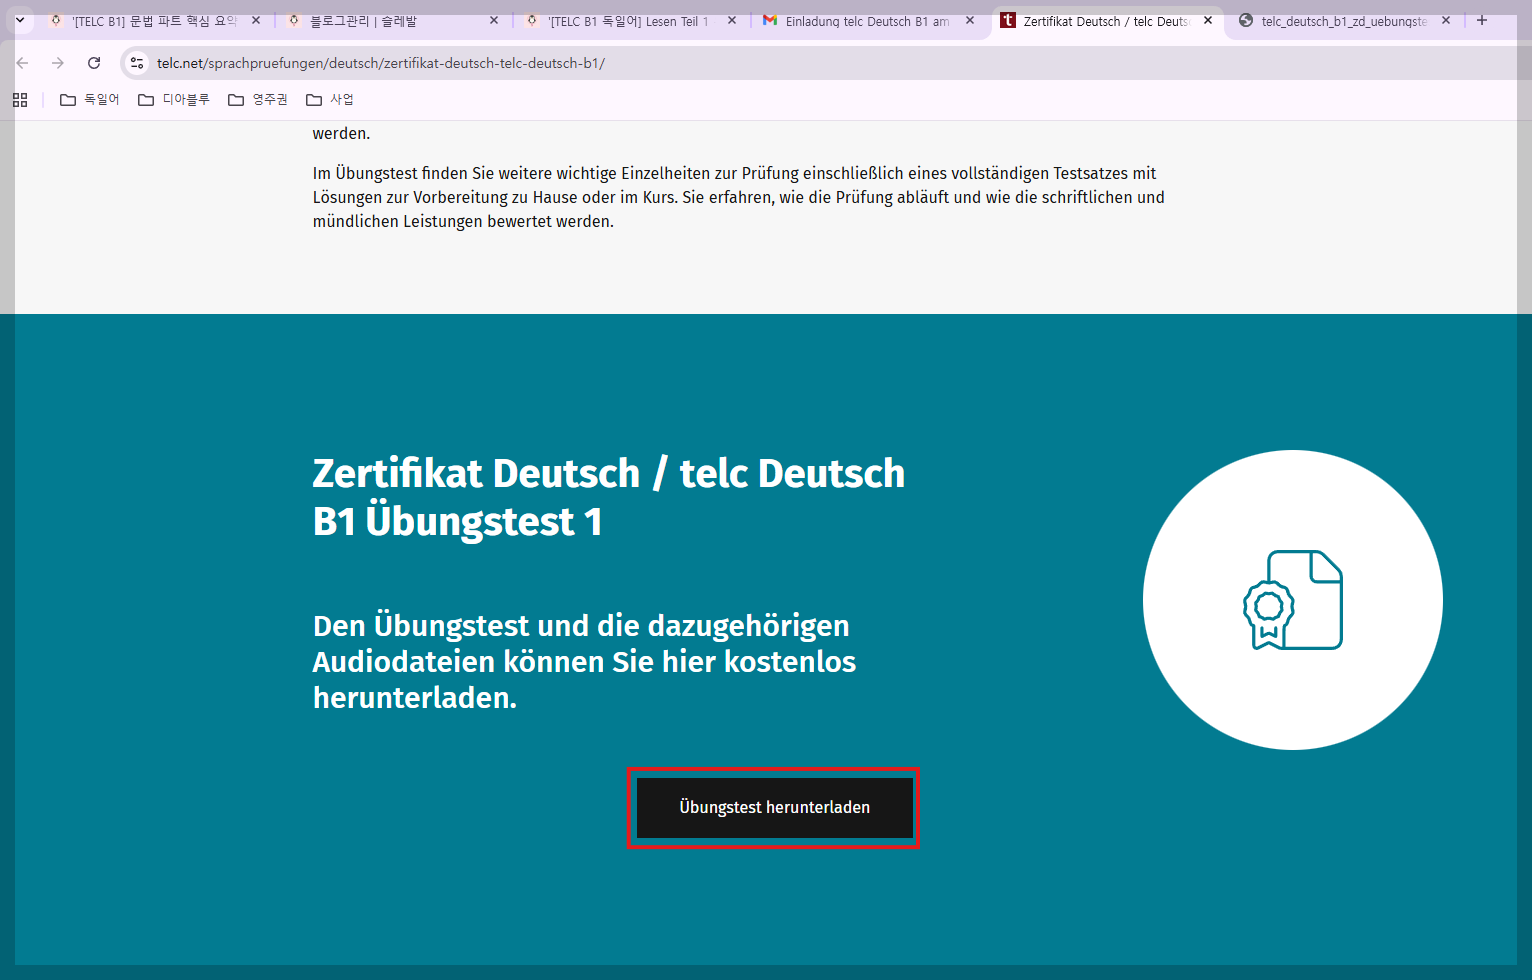The image size is (1532, 980).
Task: Open a new browser tab
Action: click(x=1482, y=21)
